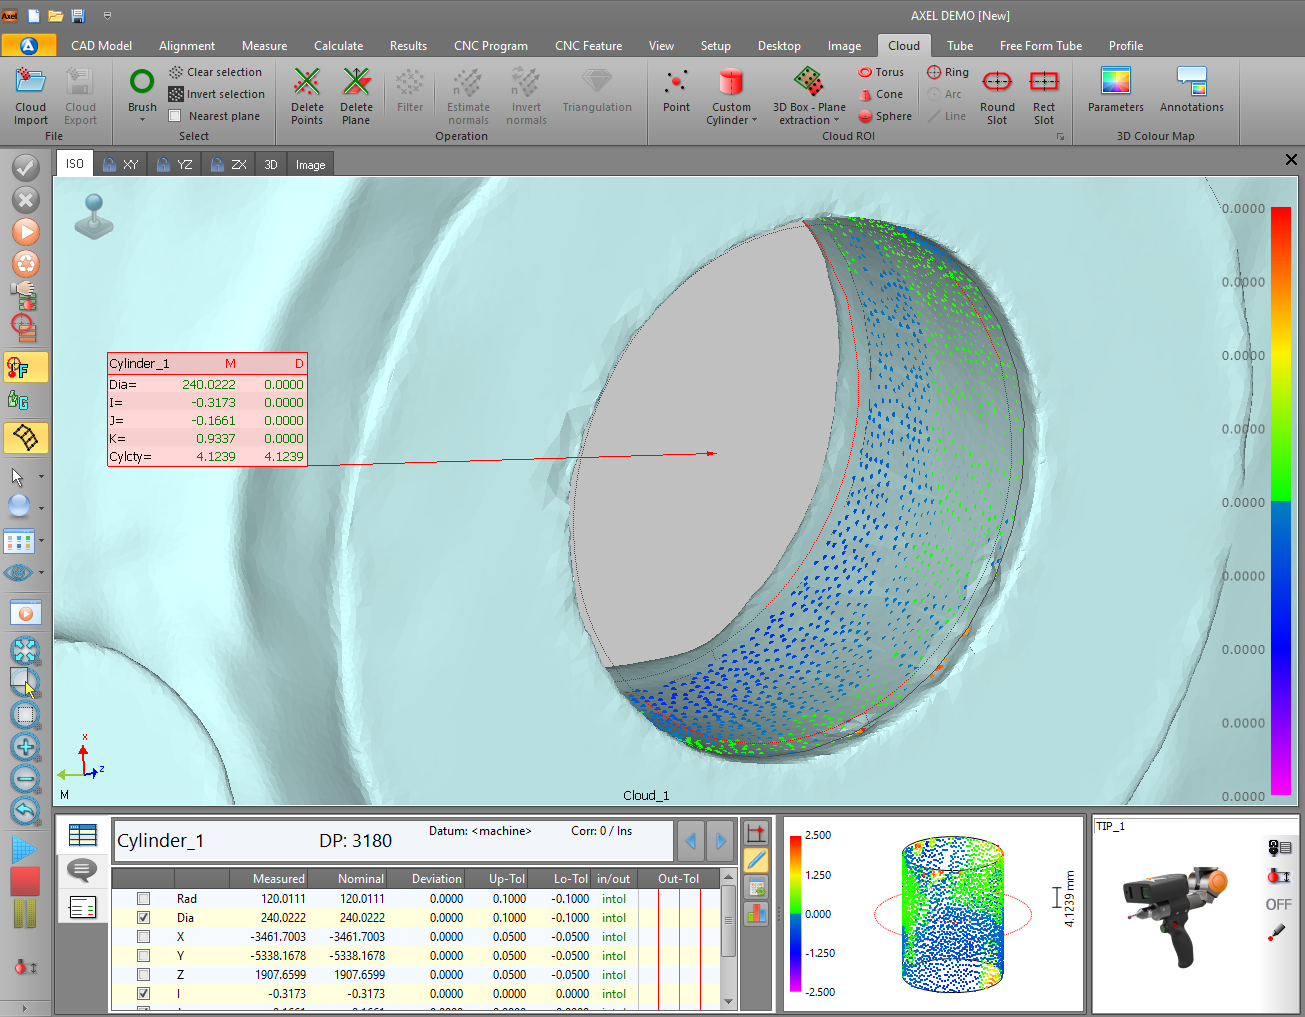The width and height of the screenshot is (1305, 1017).
Task: Choose the Sphere feature in Cloud ROI
Action: pyautogui.click(x=884, y=115)
